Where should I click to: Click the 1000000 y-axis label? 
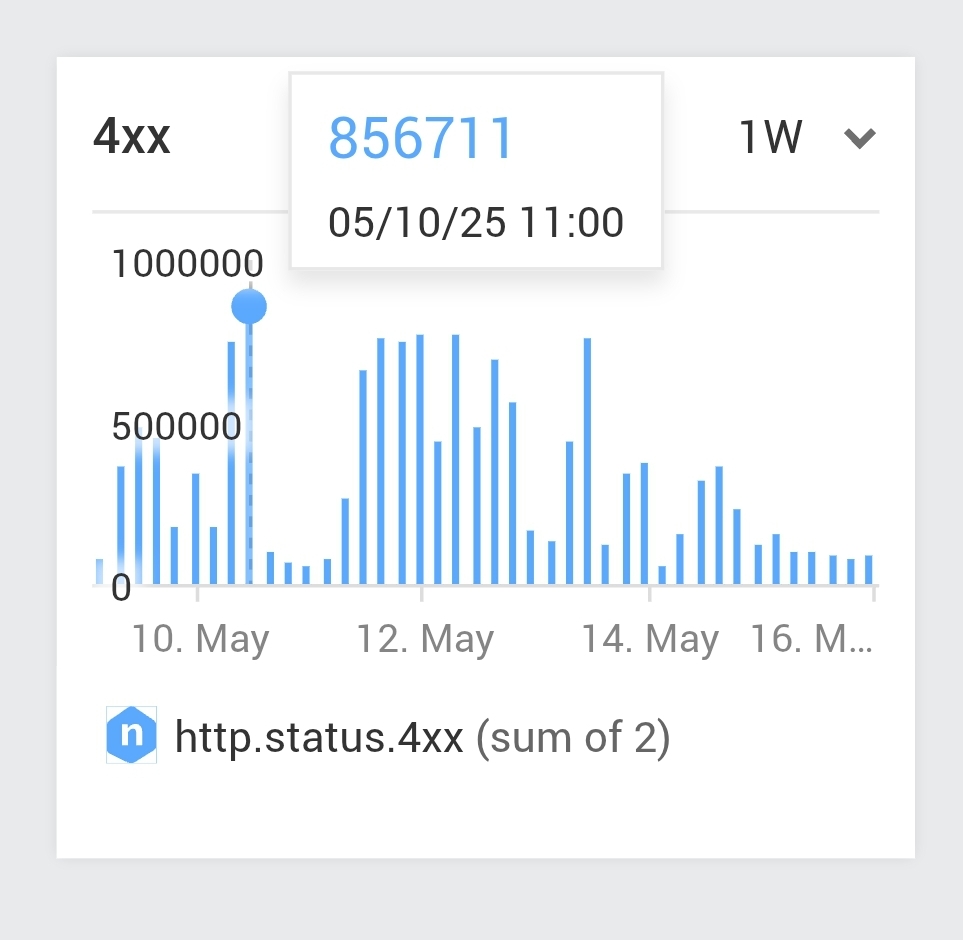coord(188,263)
